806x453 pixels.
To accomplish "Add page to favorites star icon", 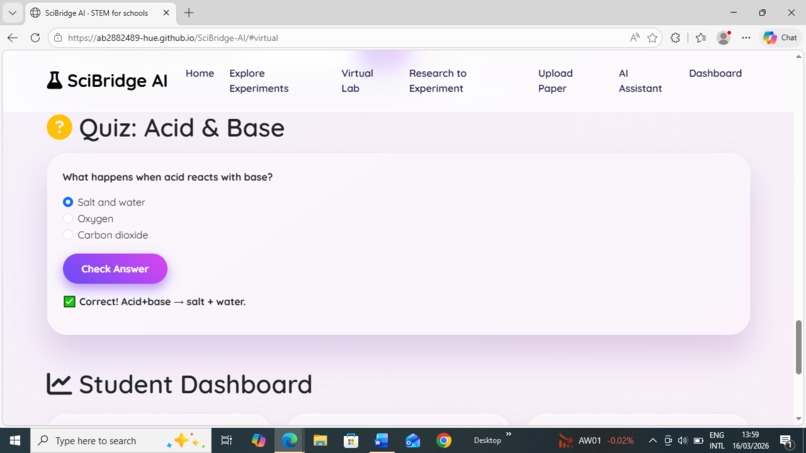I will (x=652, y=38).
